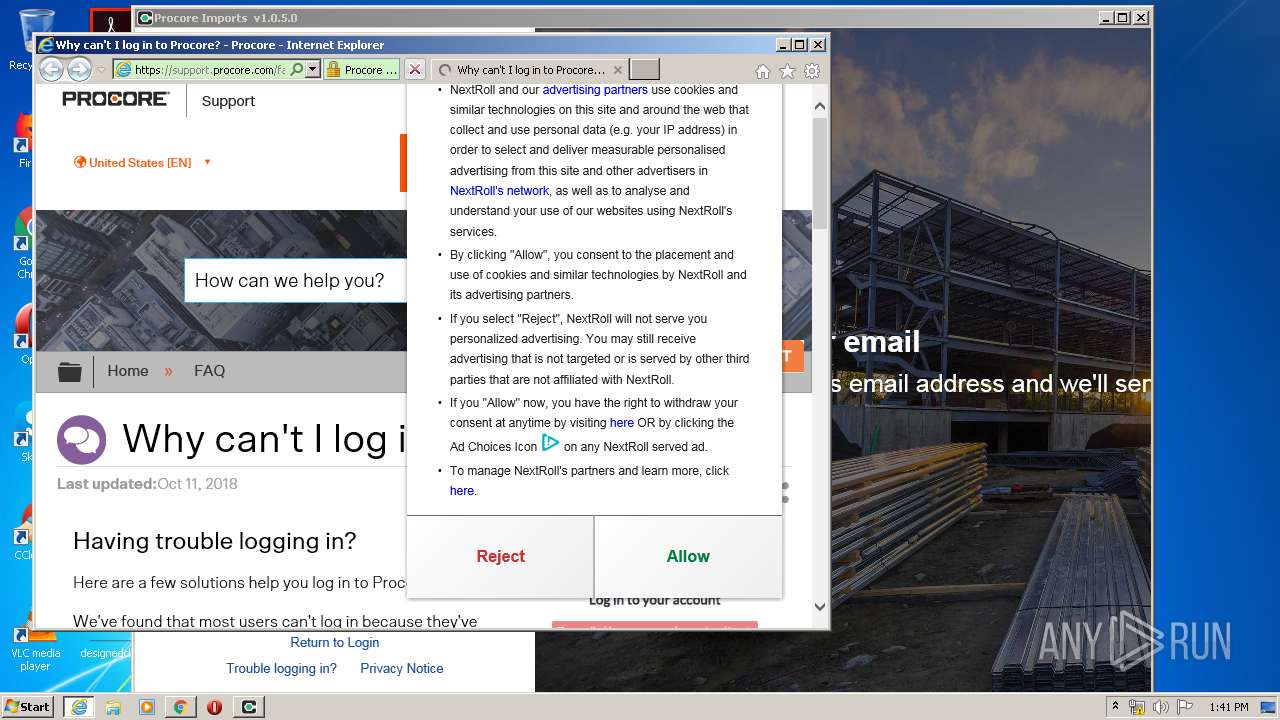Go to Home breadcrumb
The width and height of the screenshot is (1280, 720).
[128, 371]
